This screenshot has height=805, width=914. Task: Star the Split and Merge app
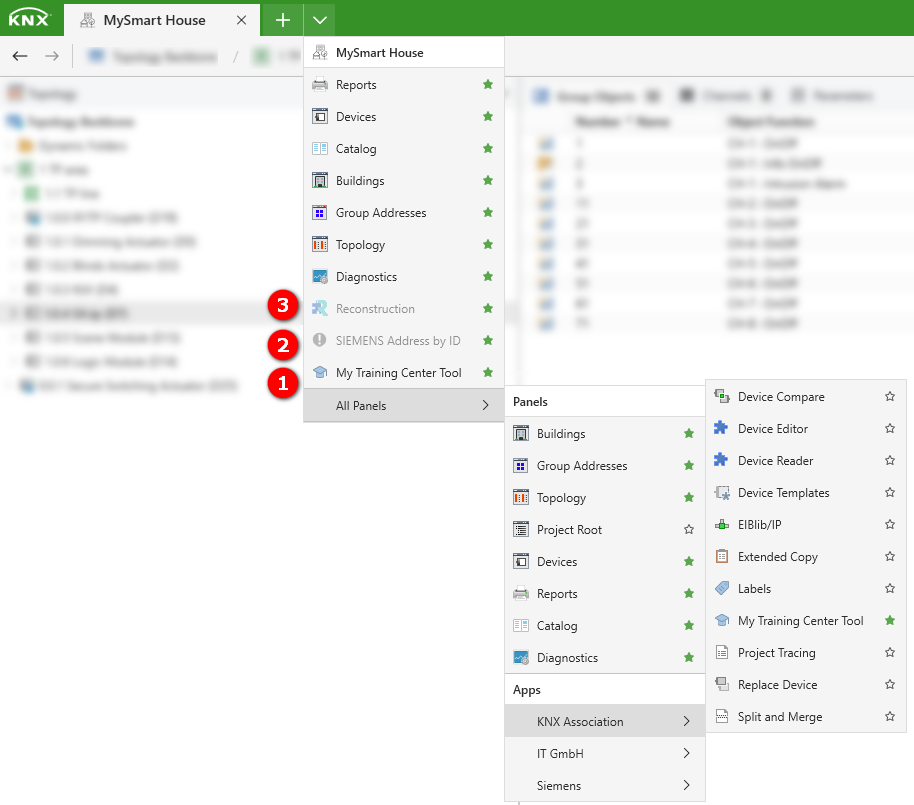pyautogui.click(x=890, y=716)
